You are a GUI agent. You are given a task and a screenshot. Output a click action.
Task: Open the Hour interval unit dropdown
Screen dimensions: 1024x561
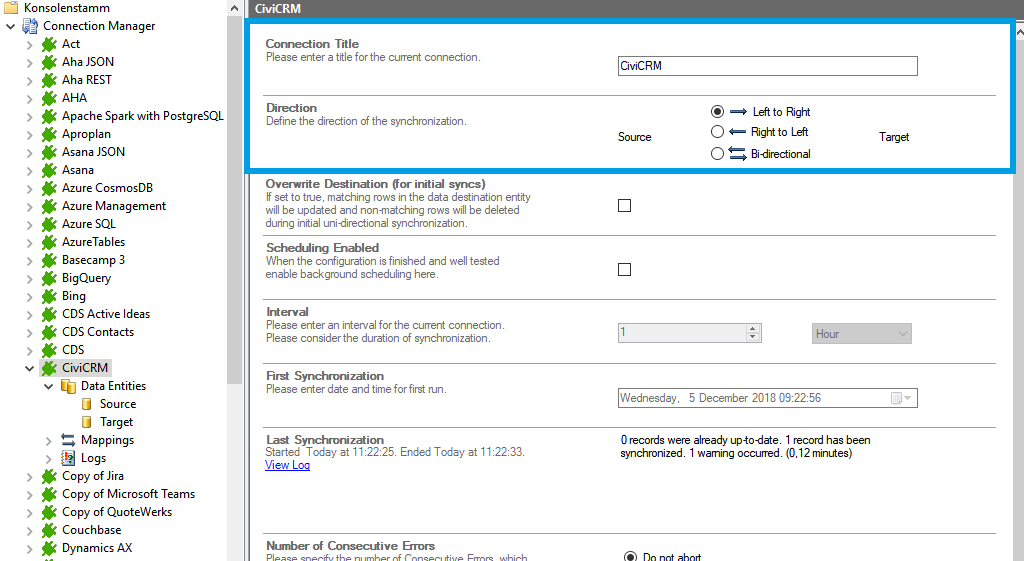coord(861,334)
